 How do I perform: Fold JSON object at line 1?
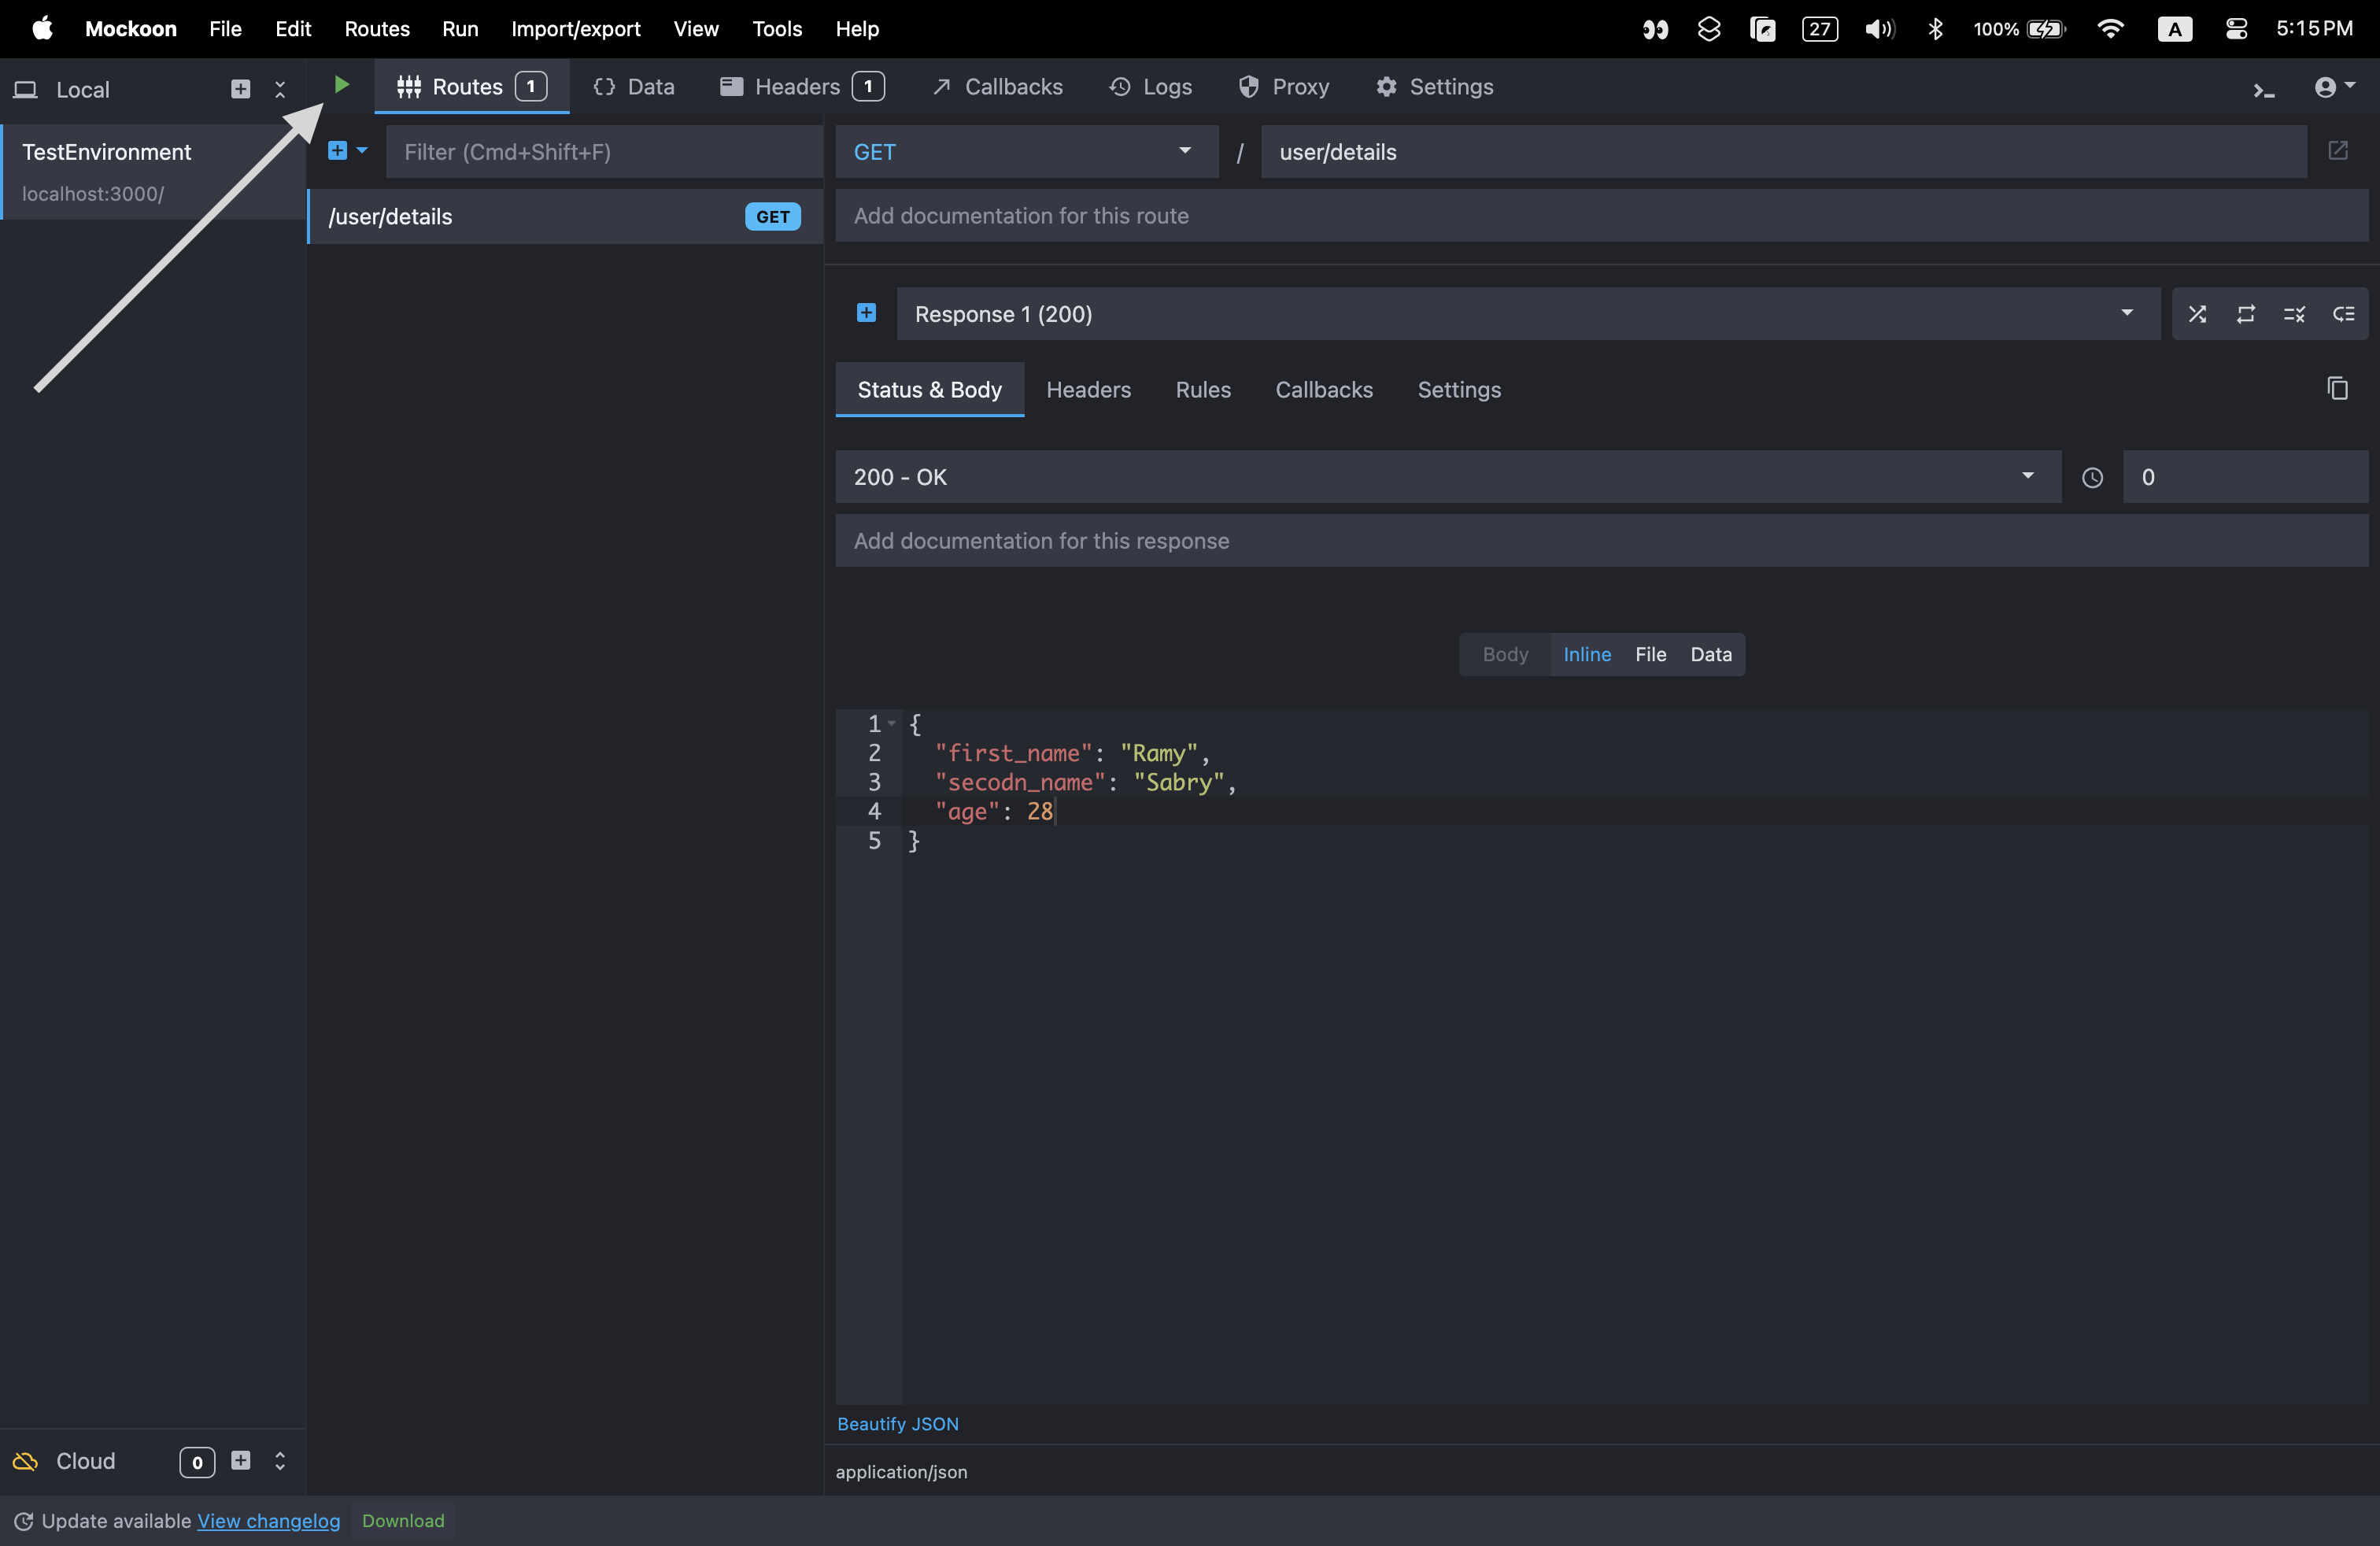(891, 723)
